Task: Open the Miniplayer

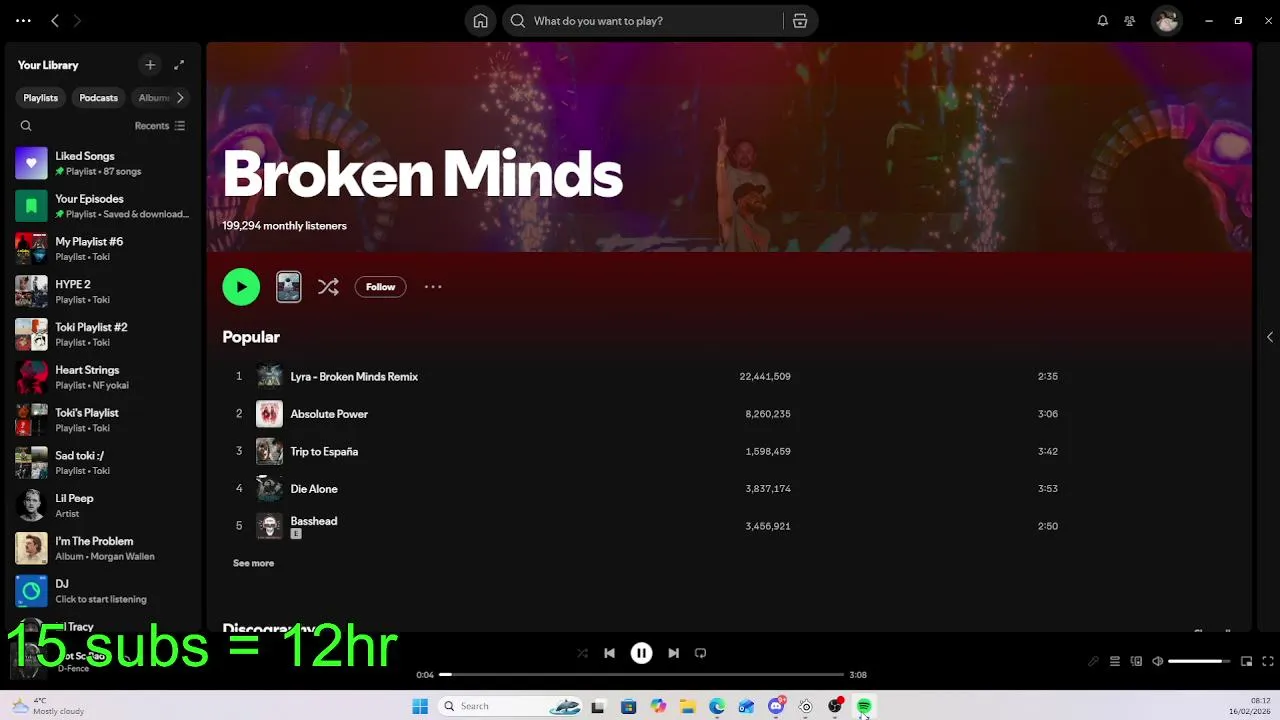Action: click(x=1246, y=661)
